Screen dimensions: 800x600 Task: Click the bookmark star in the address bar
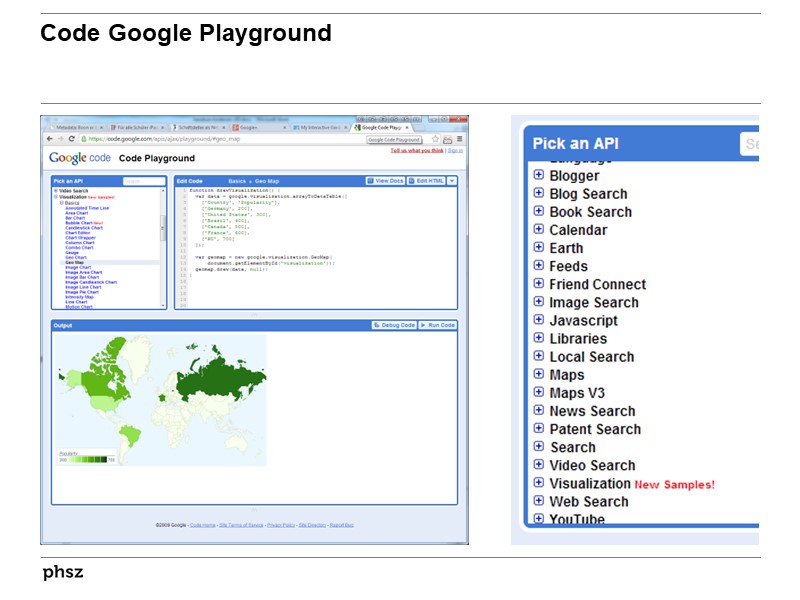433,139
